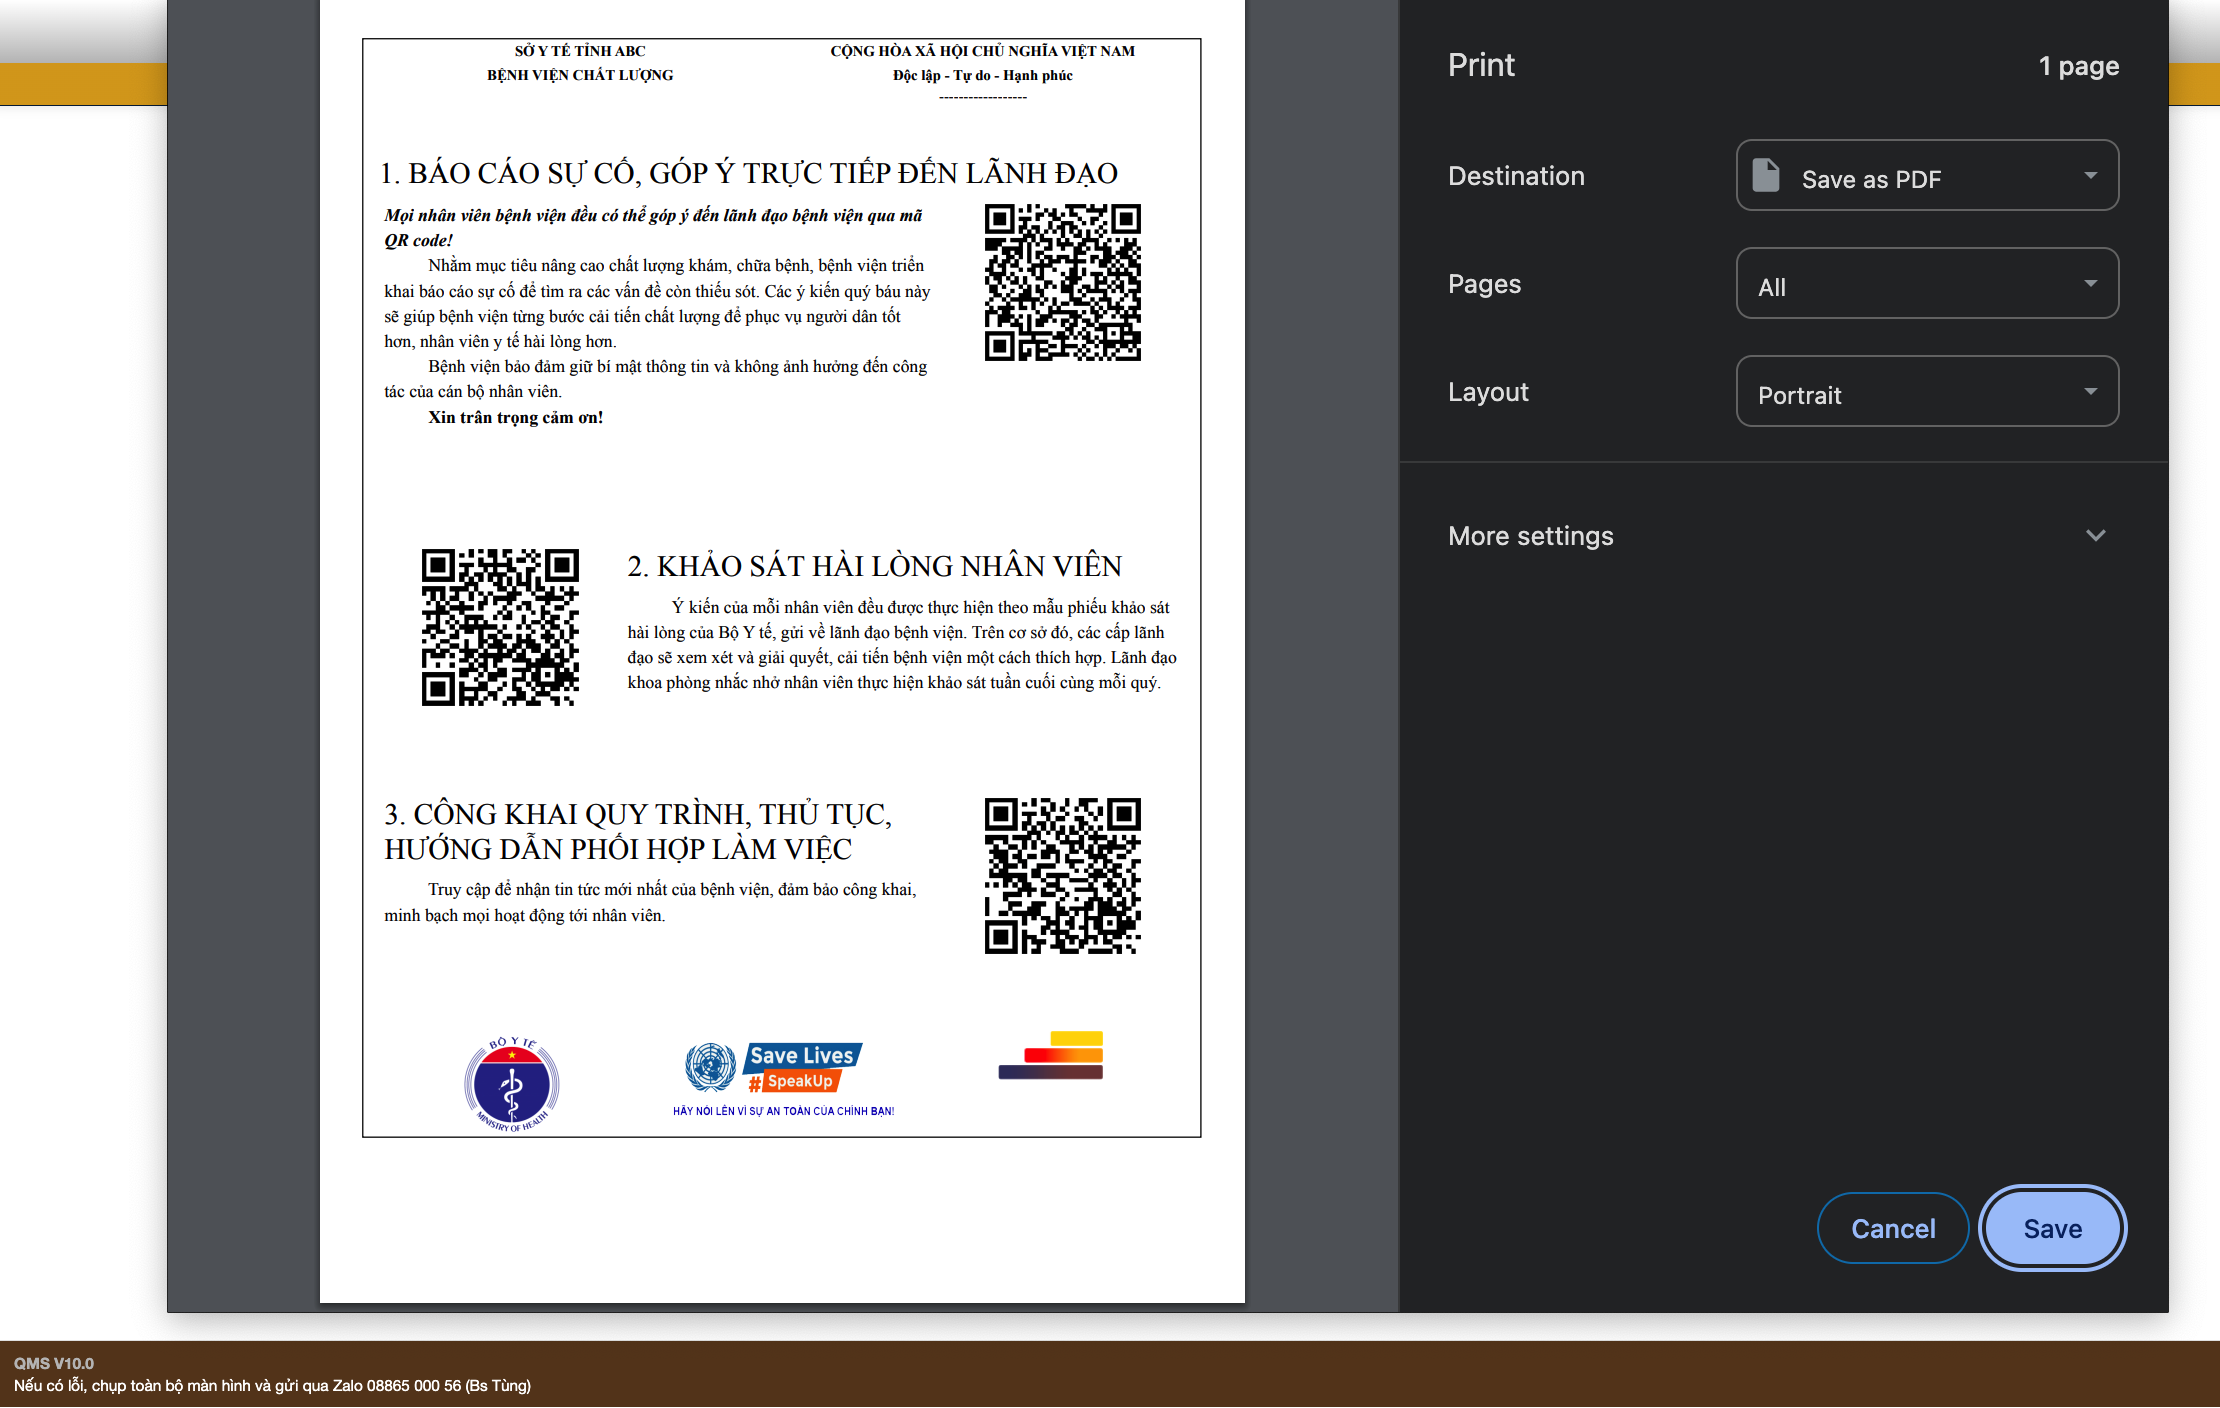Click the QR code beside section 3
This screenshot has height=1408, width=2220.
point(1062,876)
